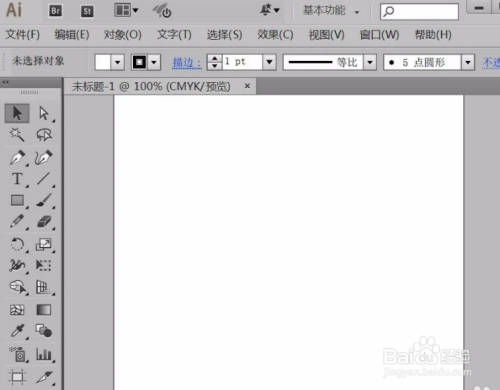This screenshot has width=500, height=390.
Task: Select the Shape Builder tool
Action: [x=17, y=287]
